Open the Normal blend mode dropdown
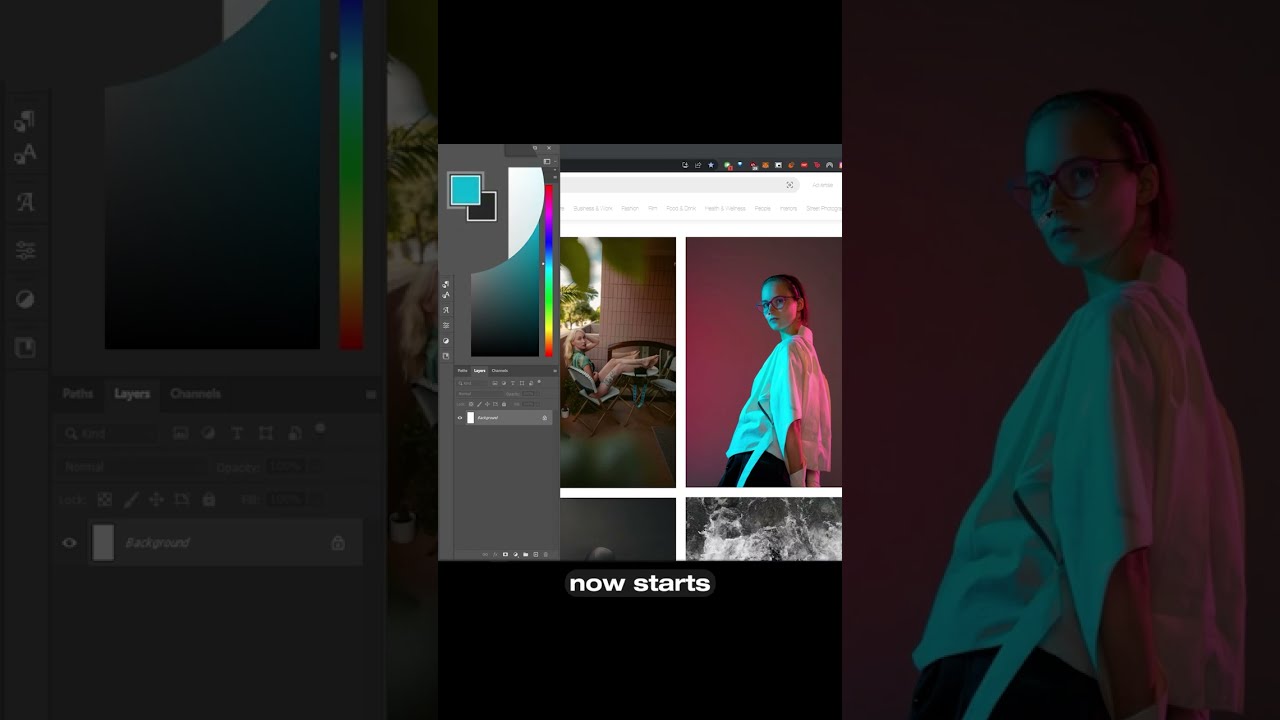The width and height of the screenshot is (1280, 720). click(479, 394)
